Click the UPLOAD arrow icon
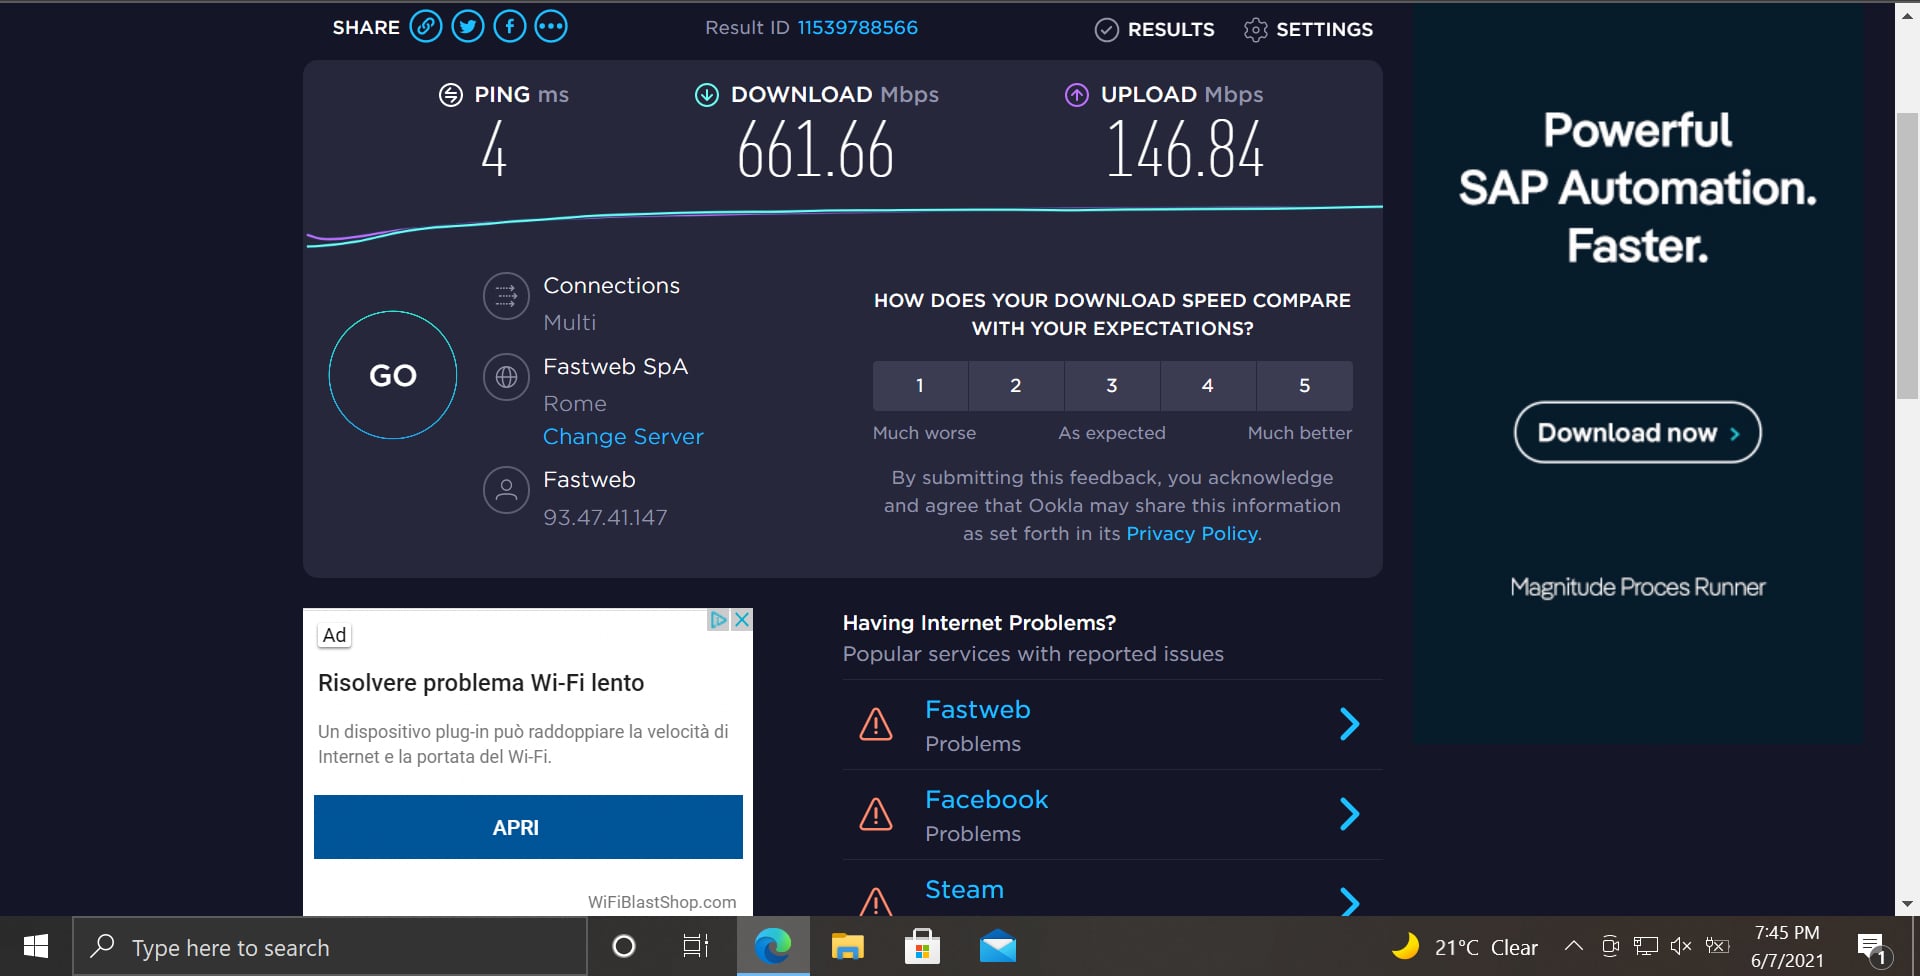 coord(1077,95)
